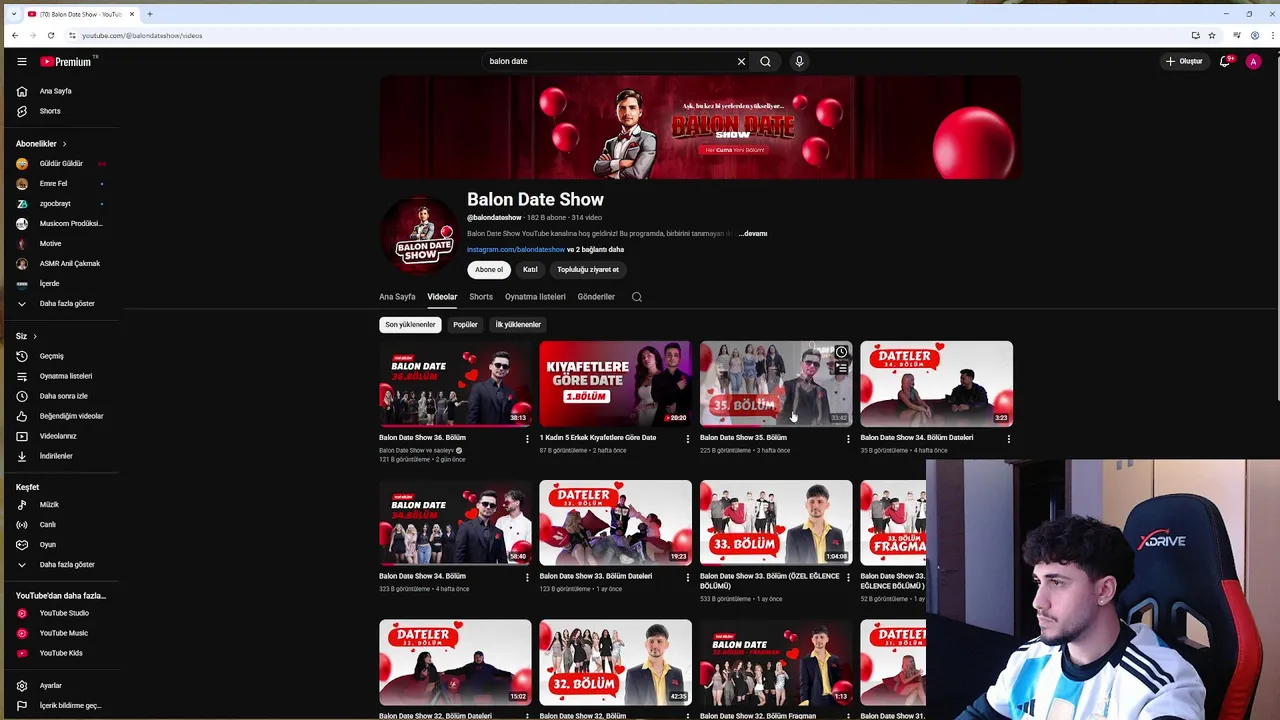Click the search magnifier button
Image resolution: width=1280 pixels, height=720 pixels.
tap(765, 61)
